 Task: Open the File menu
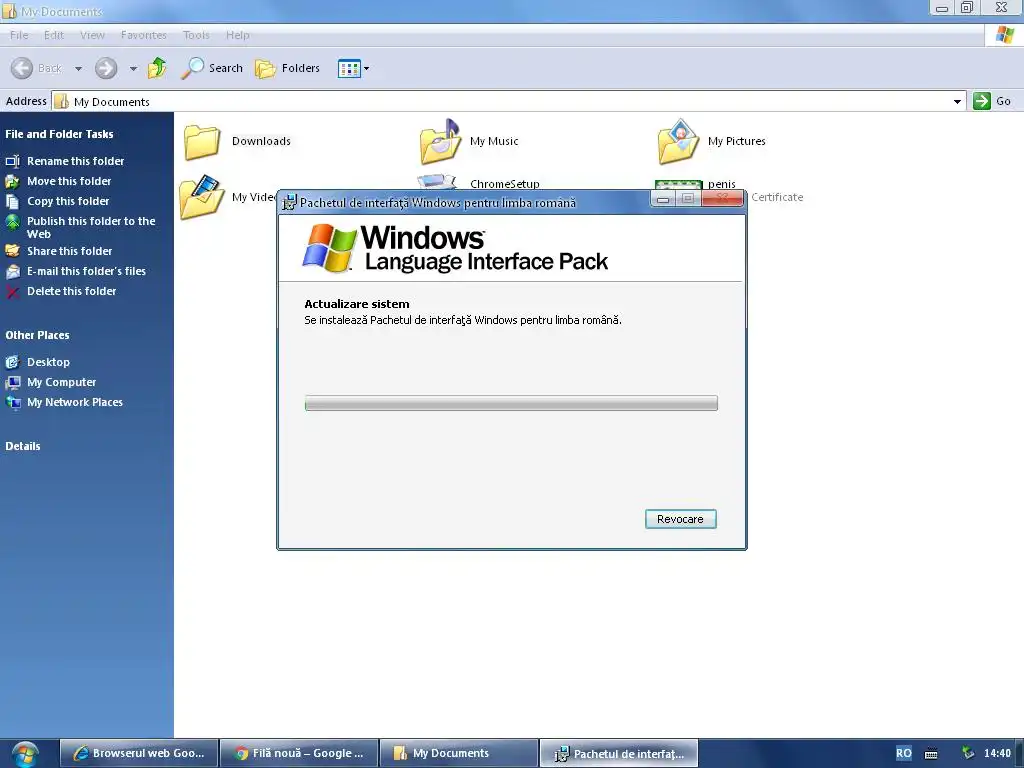pyautogui.click(x=19, y=35)
